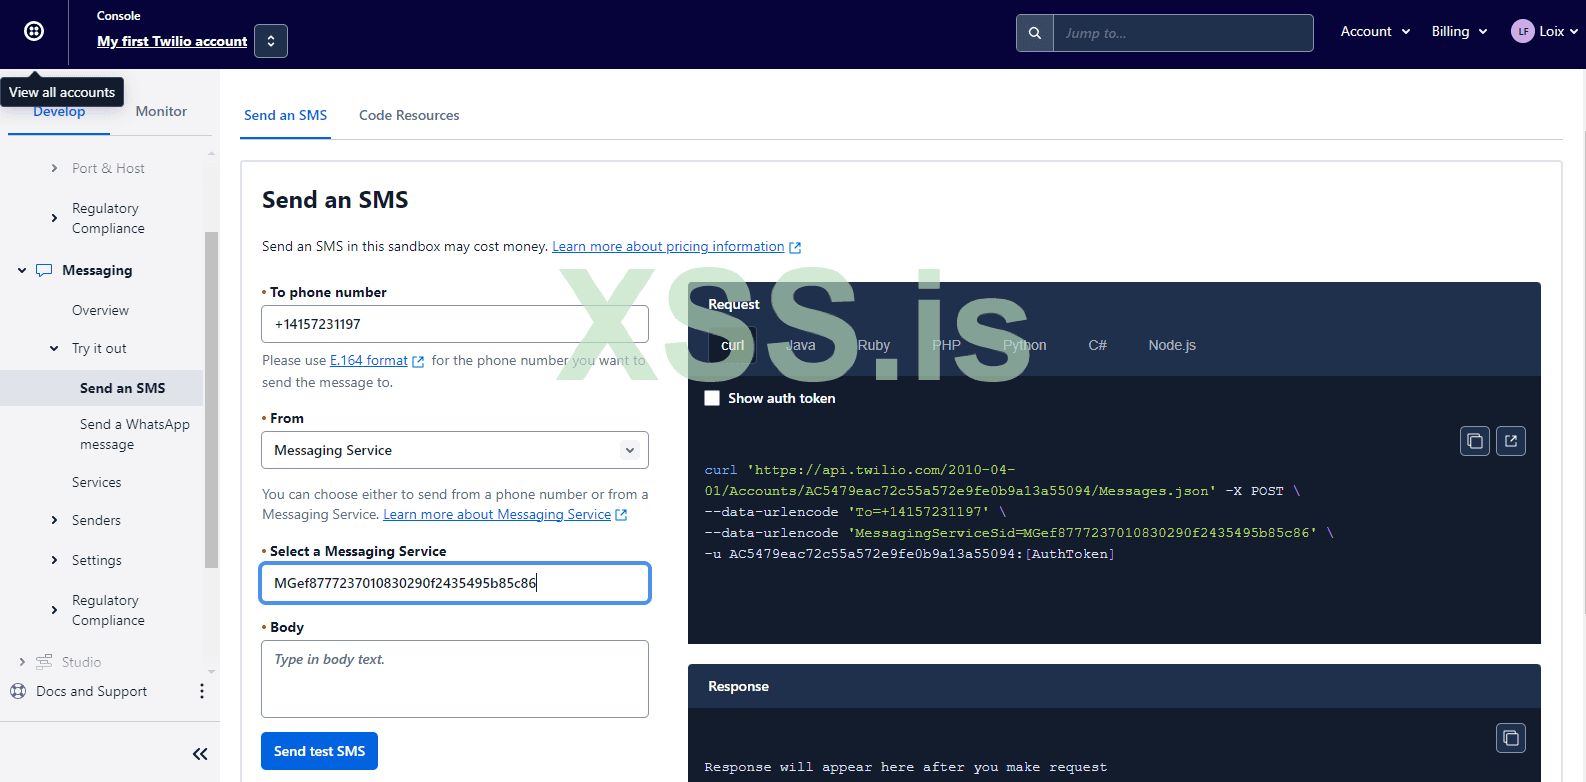Click the Body text area
Viewport: 1586px width, 782px height.
pyautogui.click(x=455, y=679)
